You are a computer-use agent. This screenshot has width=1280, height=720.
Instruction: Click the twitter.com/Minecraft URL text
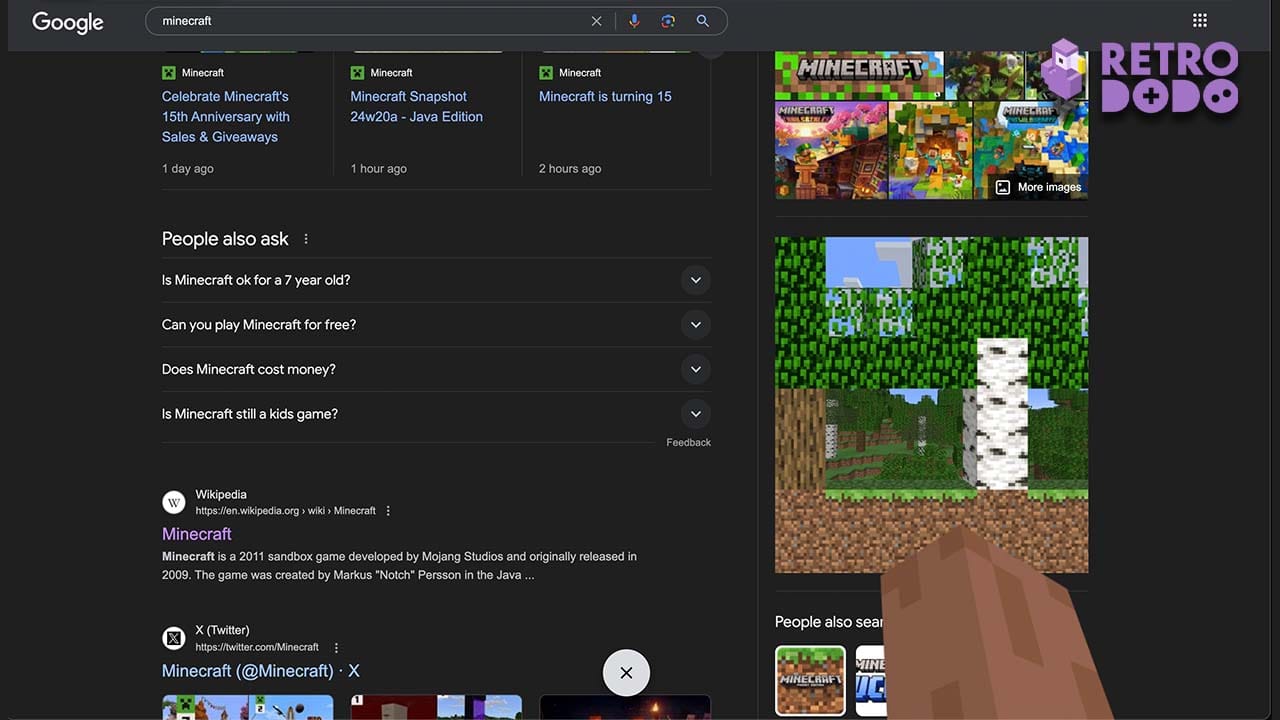point(257,647)
